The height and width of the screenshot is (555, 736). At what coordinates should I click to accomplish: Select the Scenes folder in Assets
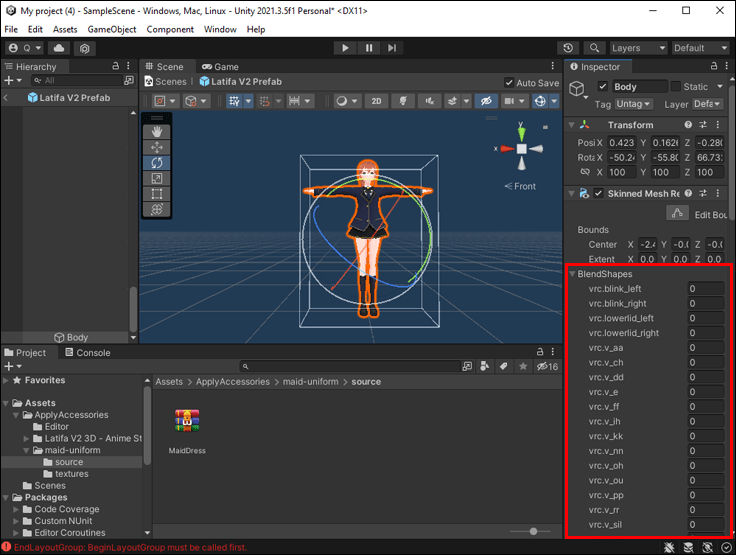pyautogui.click(x=50, y=486)
